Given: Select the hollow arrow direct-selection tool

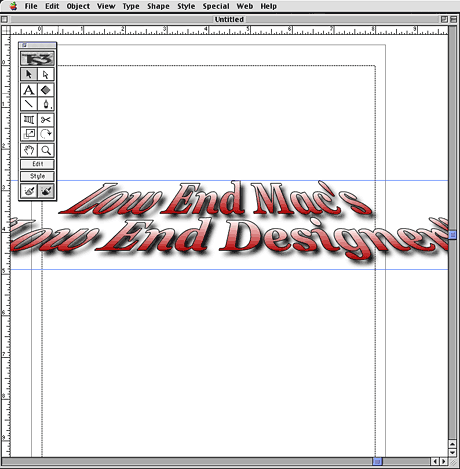Looking at the screenshot, I should pos(46,74).
